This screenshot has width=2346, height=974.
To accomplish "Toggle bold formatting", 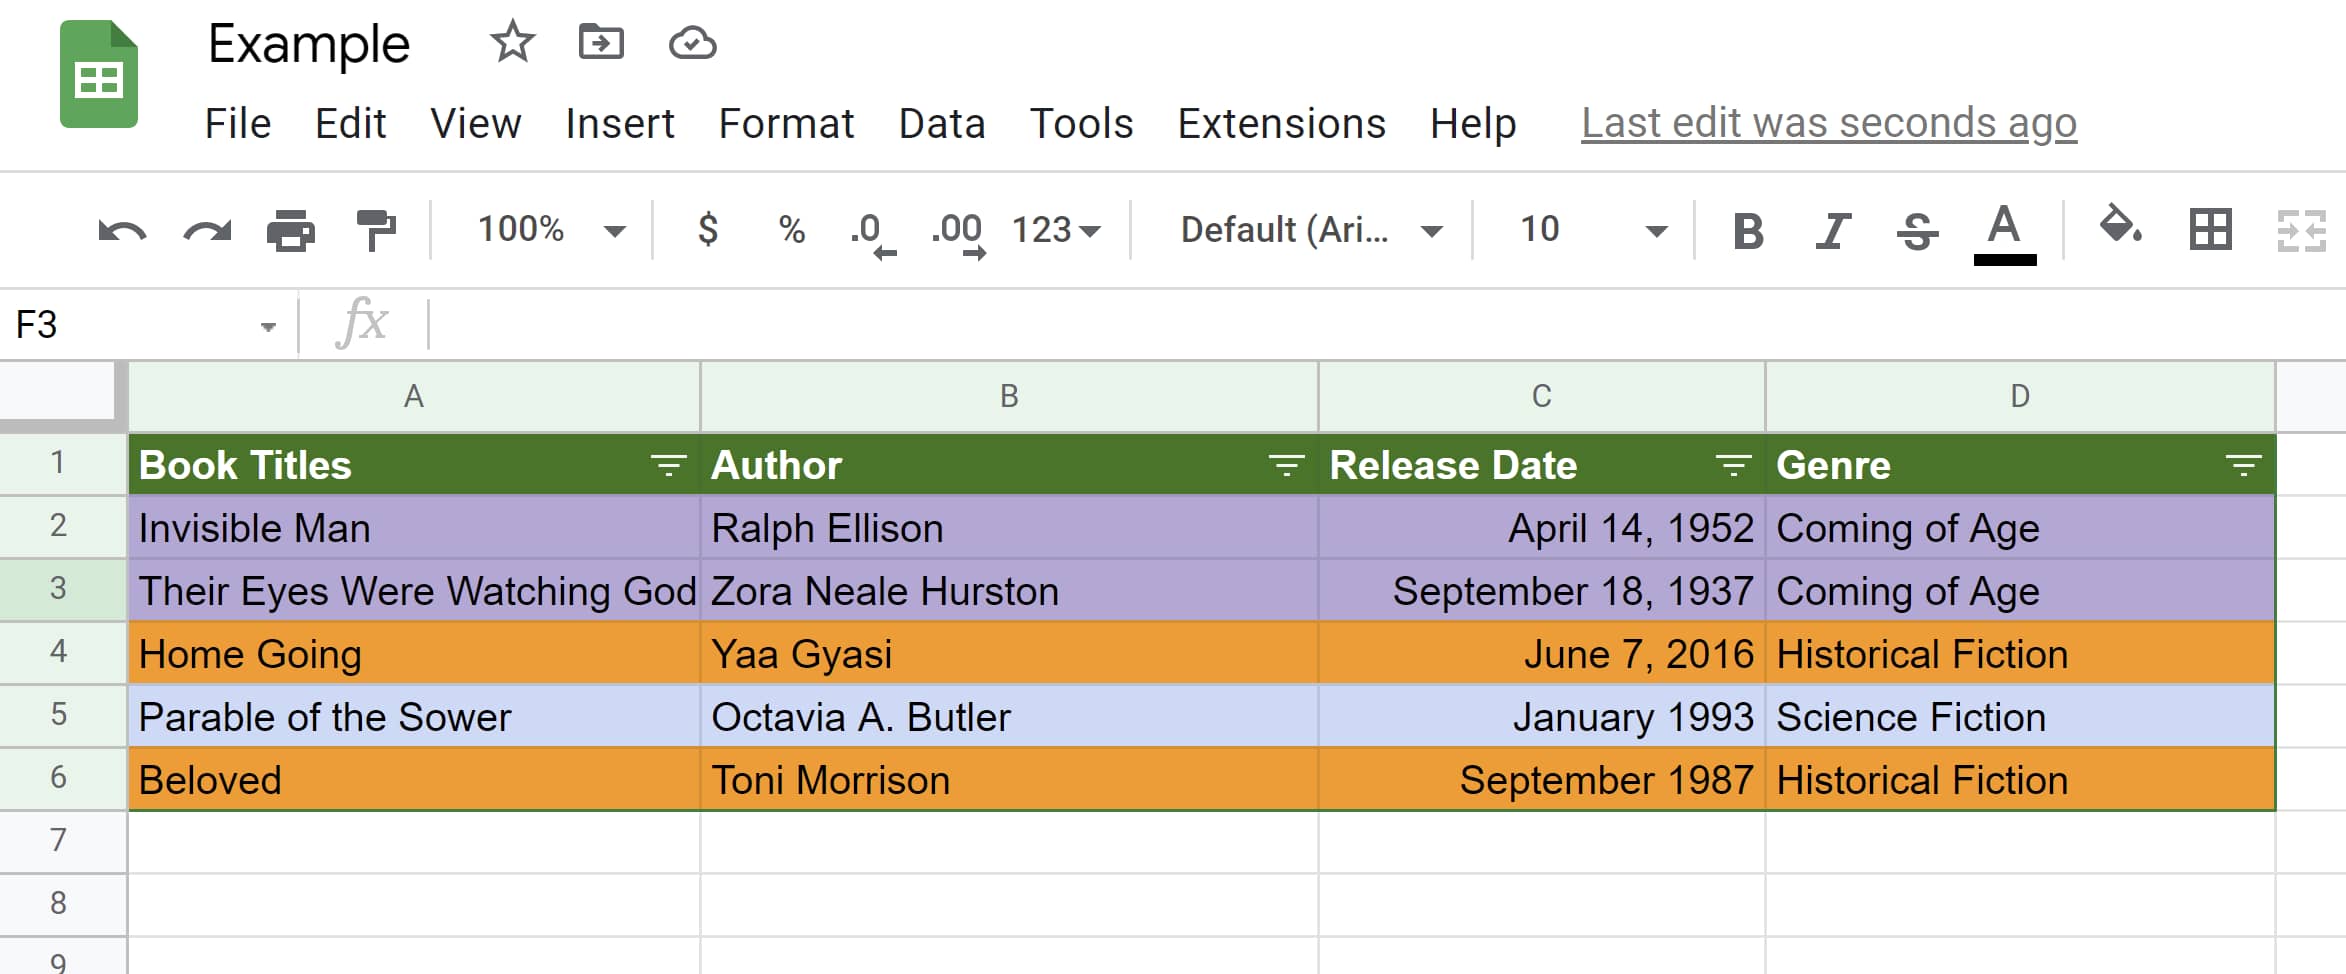I will pyautogui.click(x=1747, y=231).
